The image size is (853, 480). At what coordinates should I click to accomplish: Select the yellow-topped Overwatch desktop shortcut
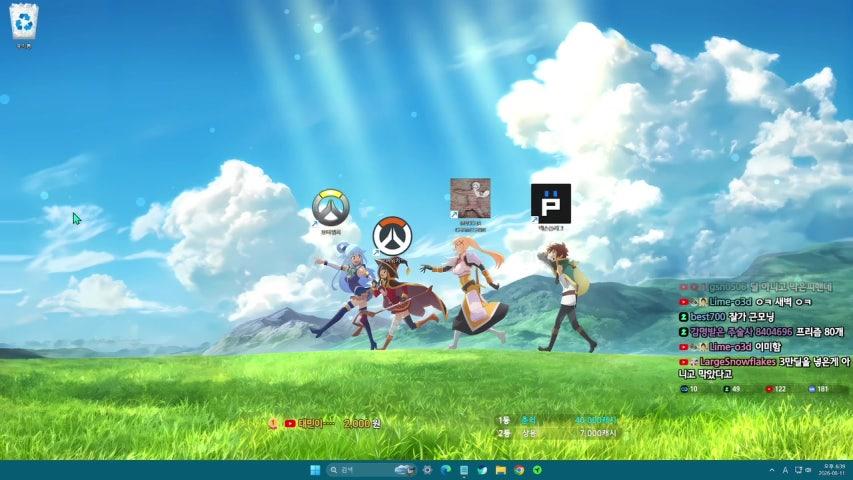coord(330,212)
